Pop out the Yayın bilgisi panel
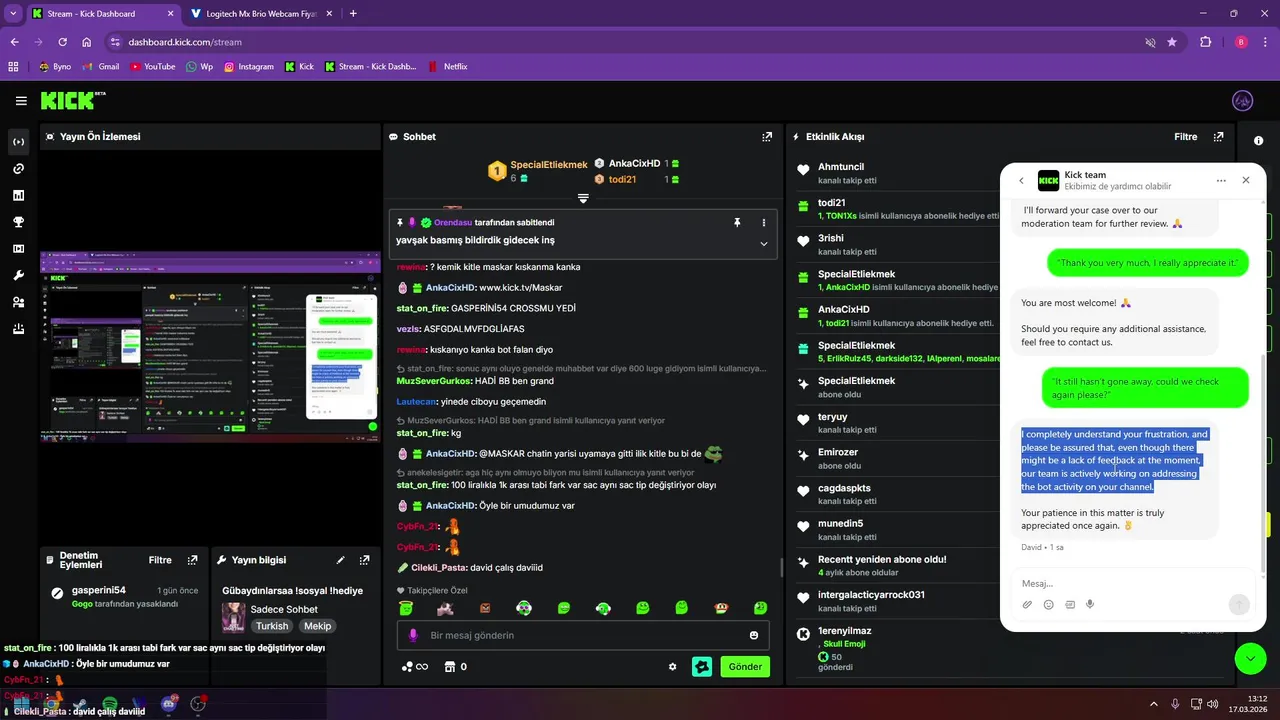1280x720 pixels. click(x=366, y=561)
